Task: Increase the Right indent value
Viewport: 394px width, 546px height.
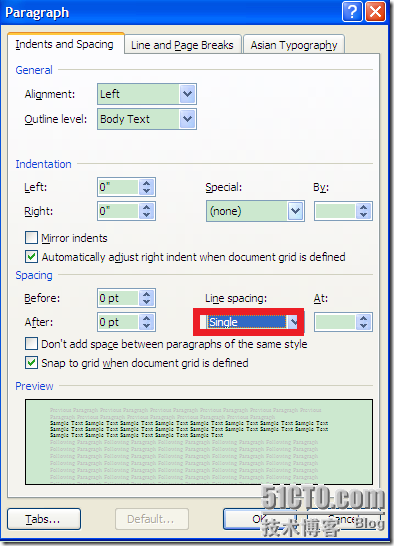Action: (147, 207)
